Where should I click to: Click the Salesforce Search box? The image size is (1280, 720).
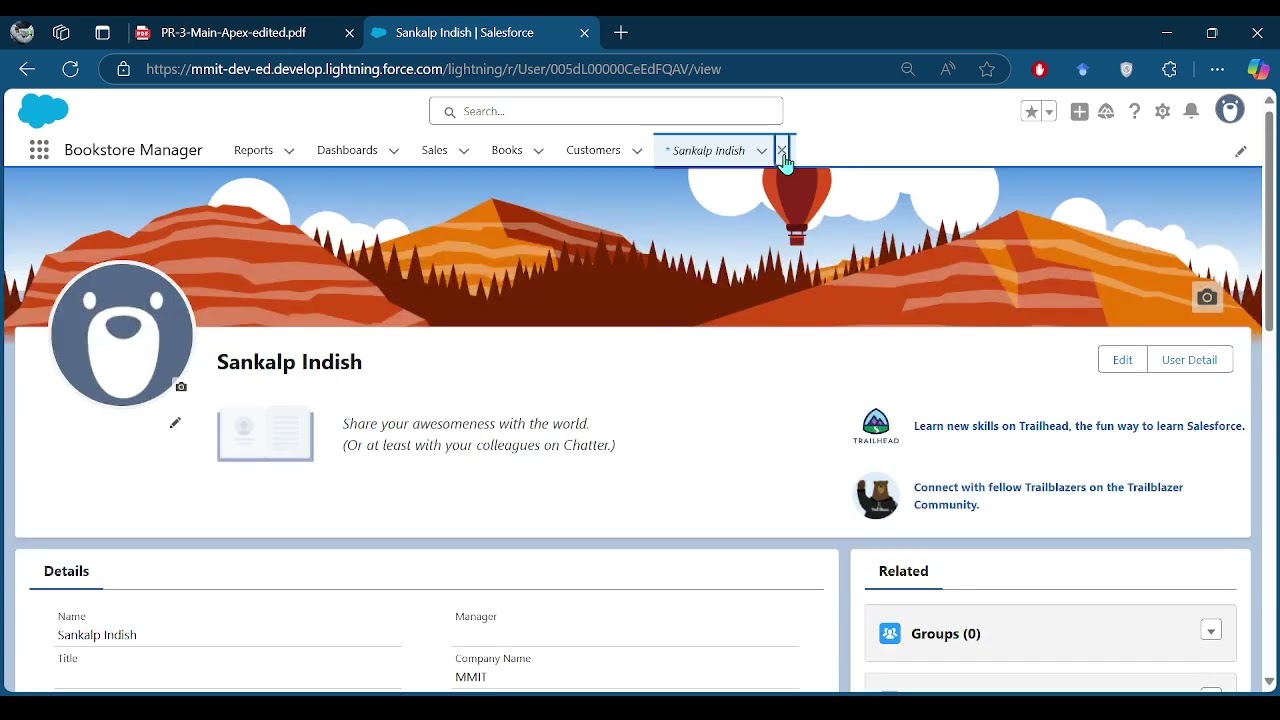[x=606, y=111]
